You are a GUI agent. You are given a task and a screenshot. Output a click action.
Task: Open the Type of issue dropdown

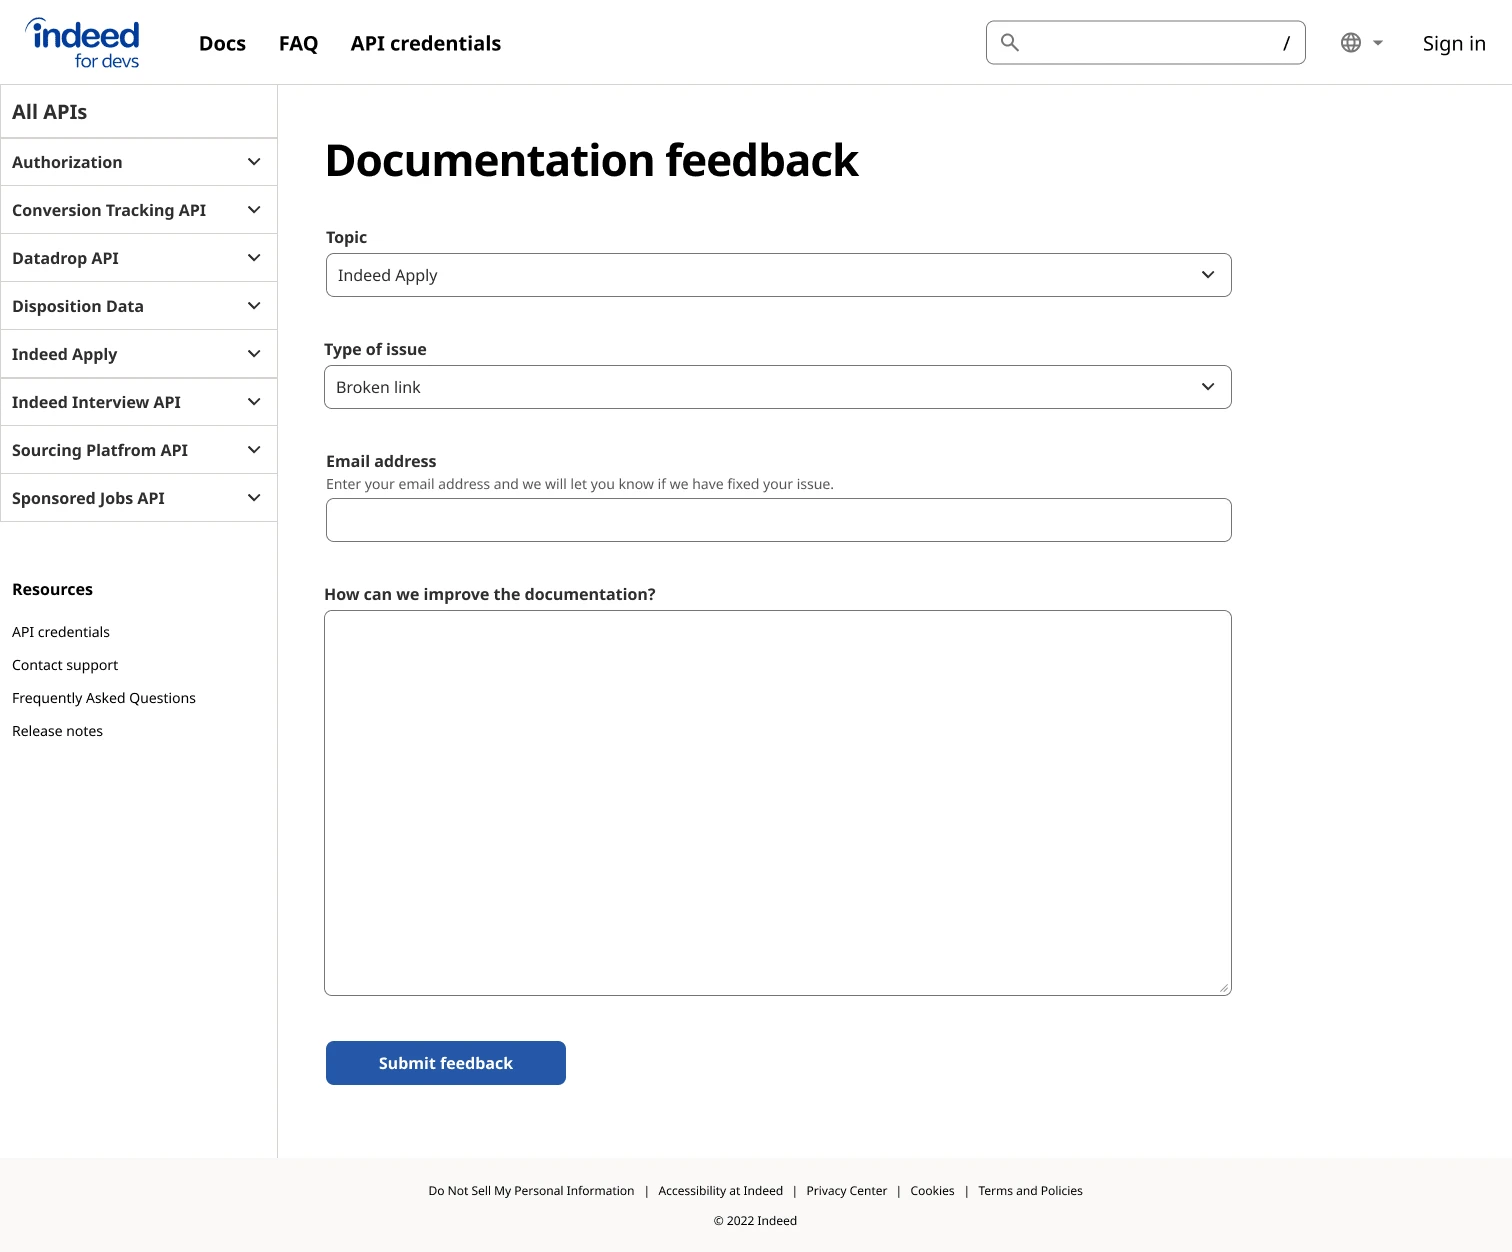click(x=777, y=387)
